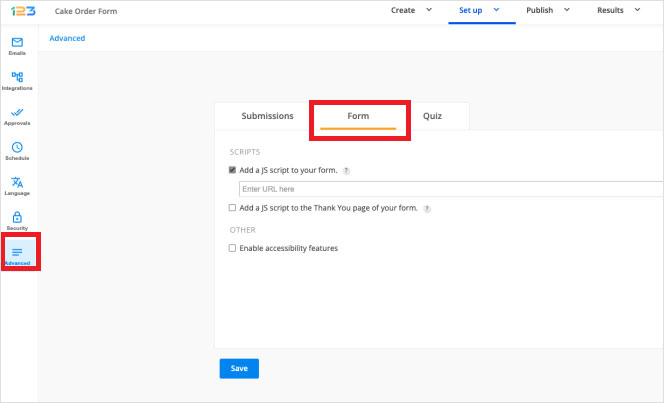Expand the Create menu chevron
This screenshot has height=403, width=664.
click(x=429, y=10)
